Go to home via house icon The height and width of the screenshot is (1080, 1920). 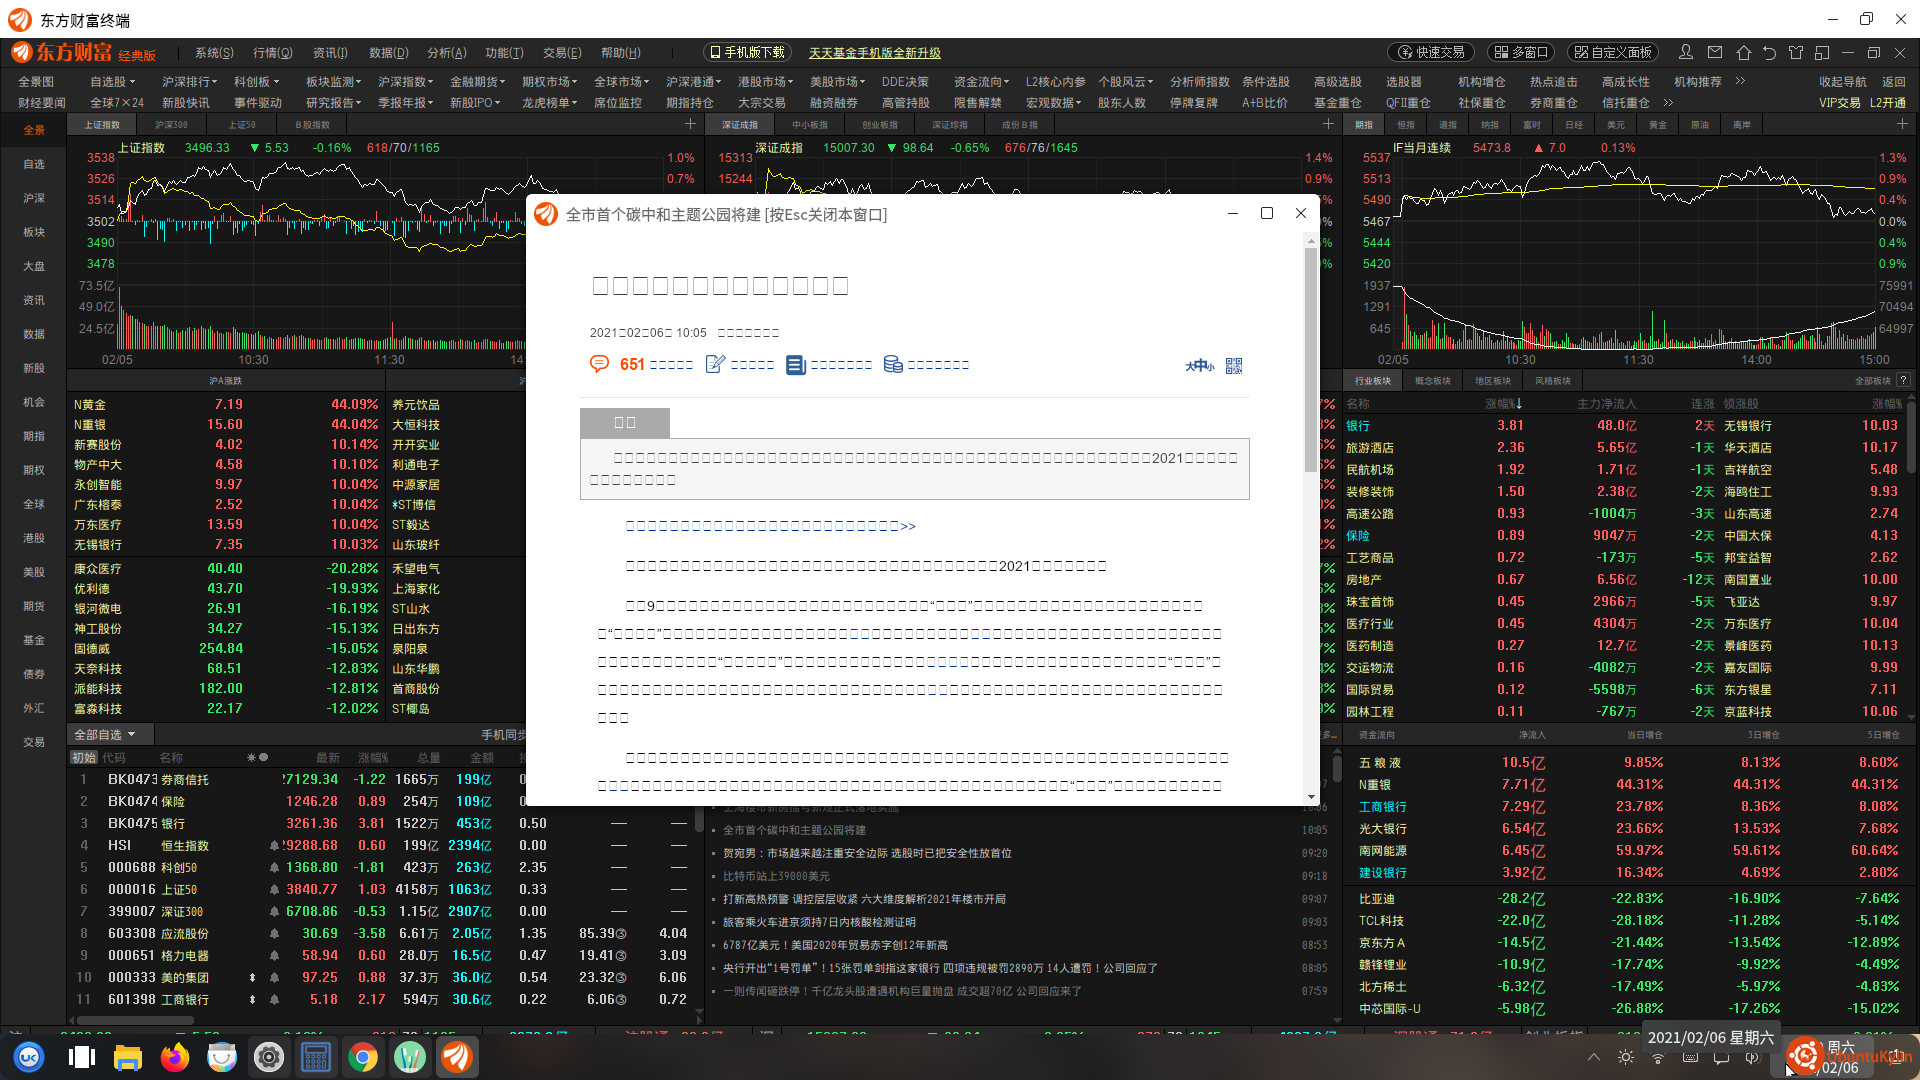coord(1743,52)
